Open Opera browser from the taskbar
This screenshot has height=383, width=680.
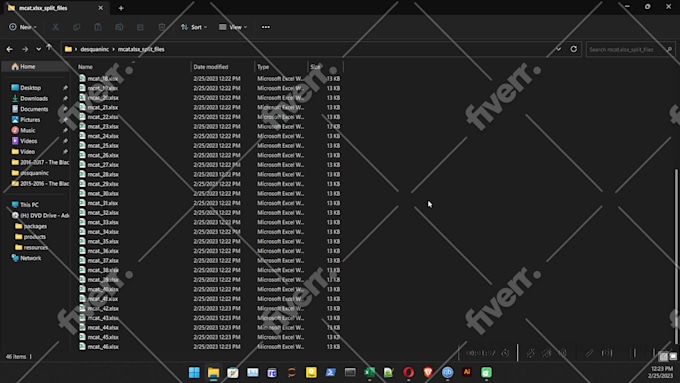[x=408, y=372]
